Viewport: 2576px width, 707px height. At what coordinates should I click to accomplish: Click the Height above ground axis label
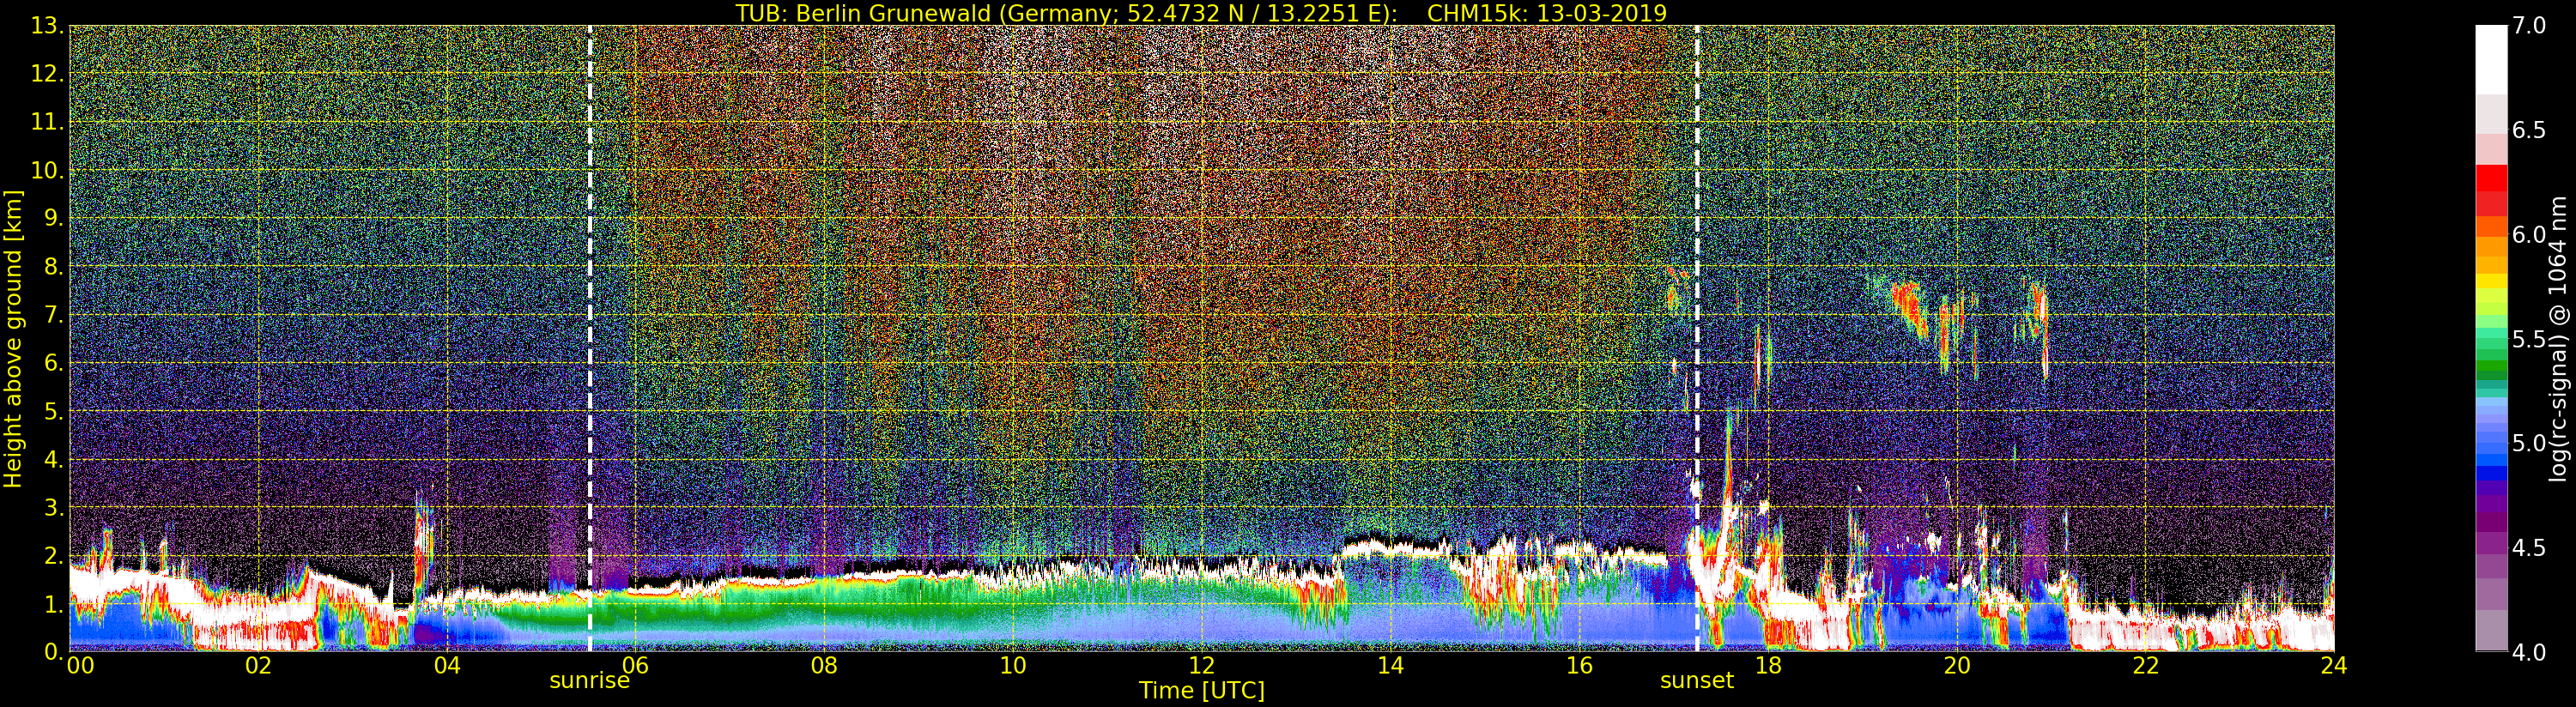coord(13,338)
